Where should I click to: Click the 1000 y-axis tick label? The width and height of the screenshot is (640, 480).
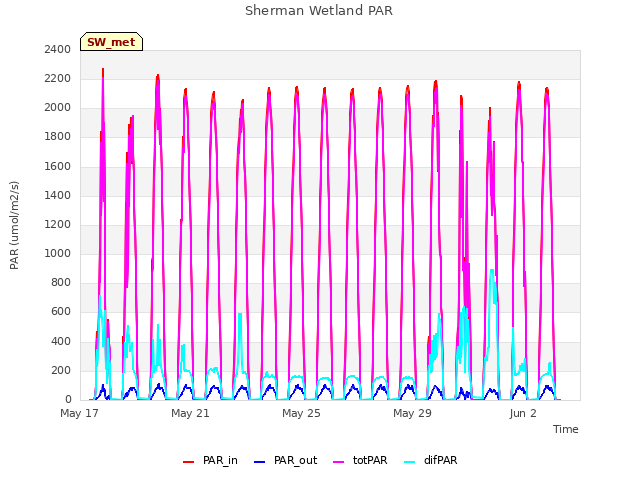[x=58, y=253]
